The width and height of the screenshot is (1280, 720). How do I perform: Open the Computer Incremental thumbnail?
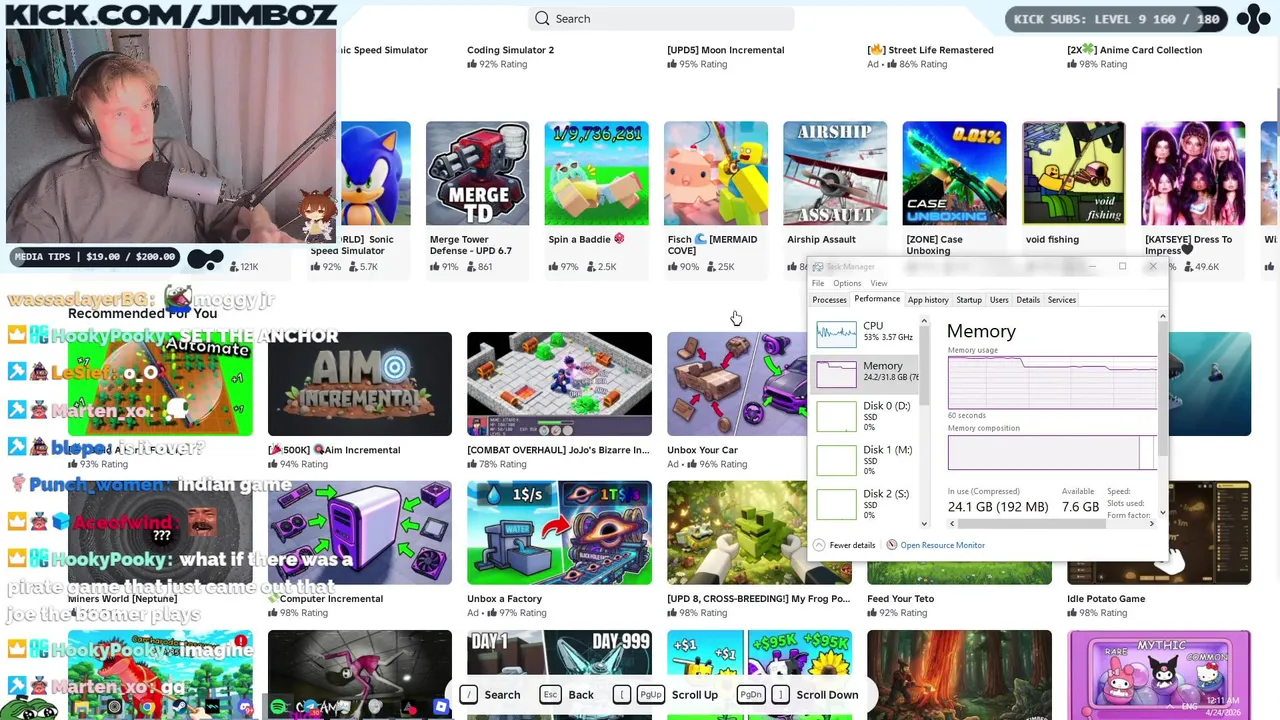[x=359, y=533]
